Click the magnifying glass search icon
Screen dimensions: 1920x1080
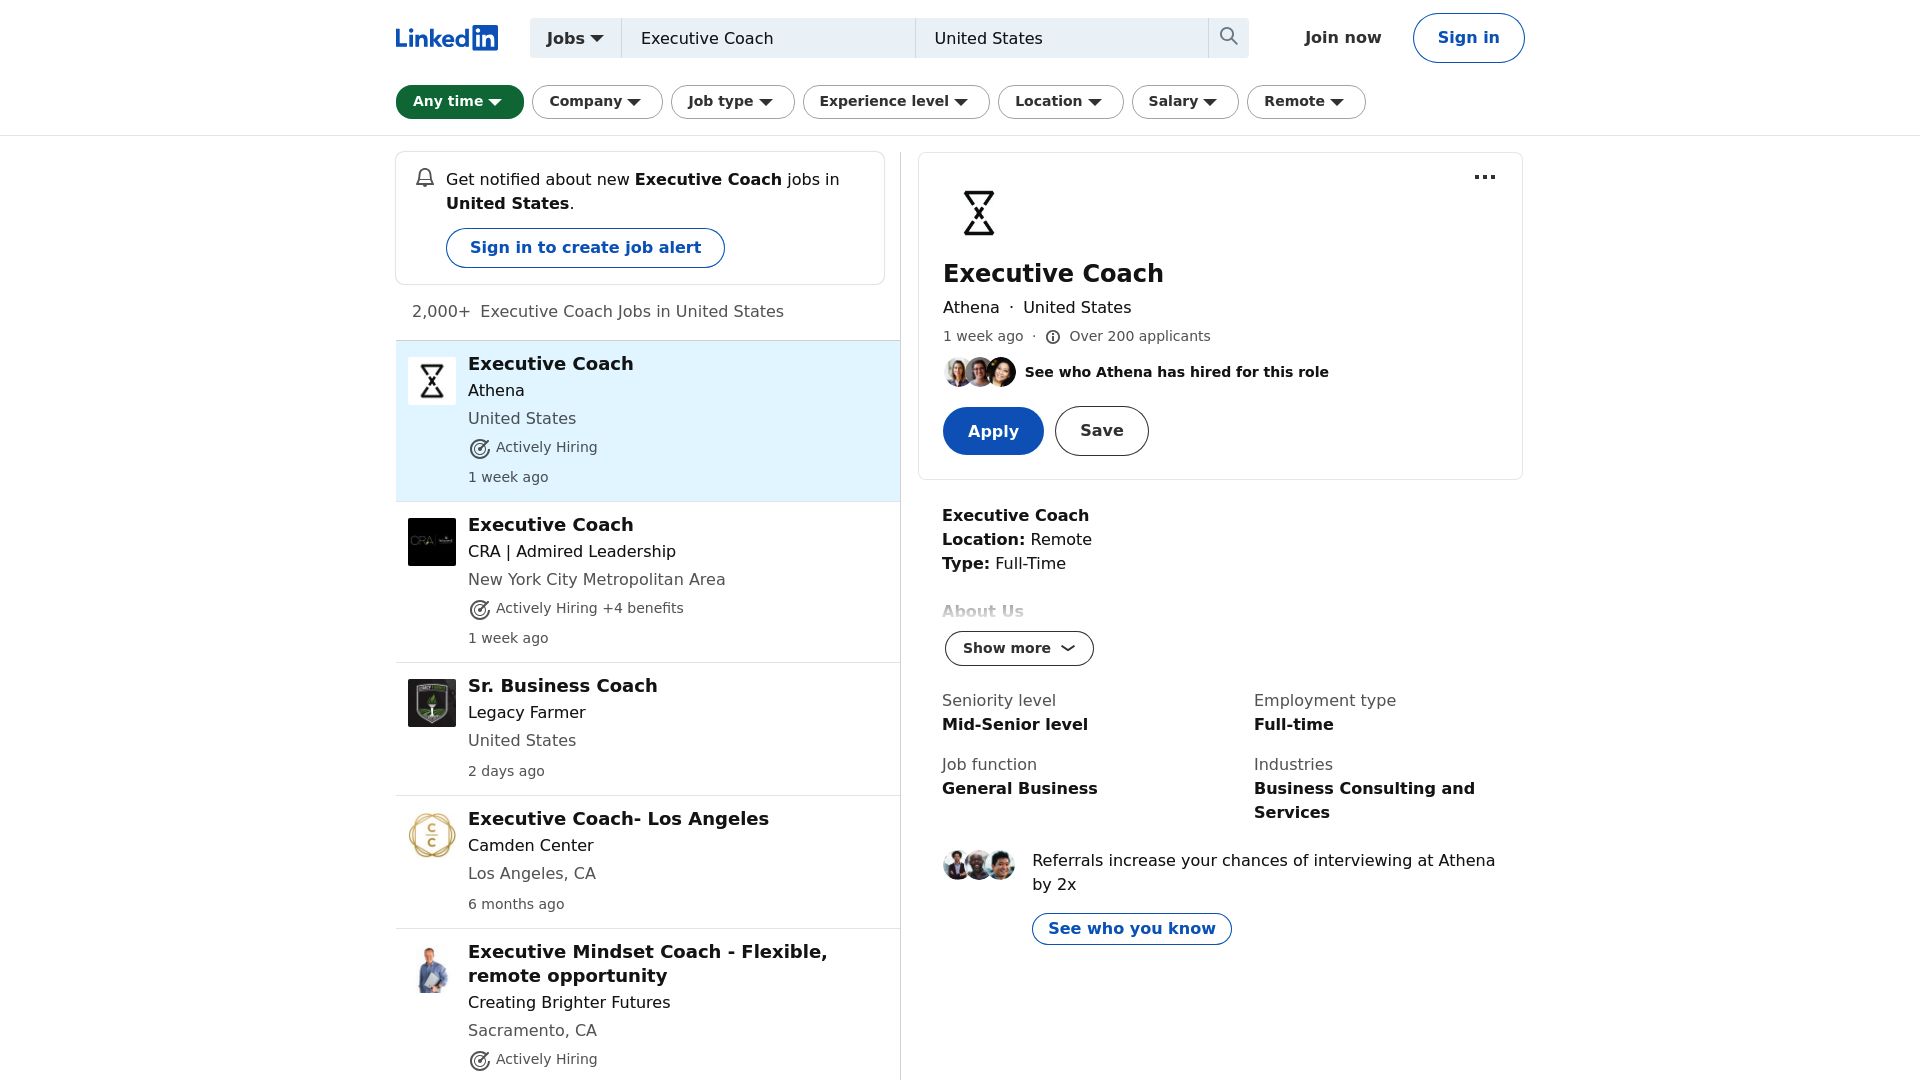(1228, 37)
